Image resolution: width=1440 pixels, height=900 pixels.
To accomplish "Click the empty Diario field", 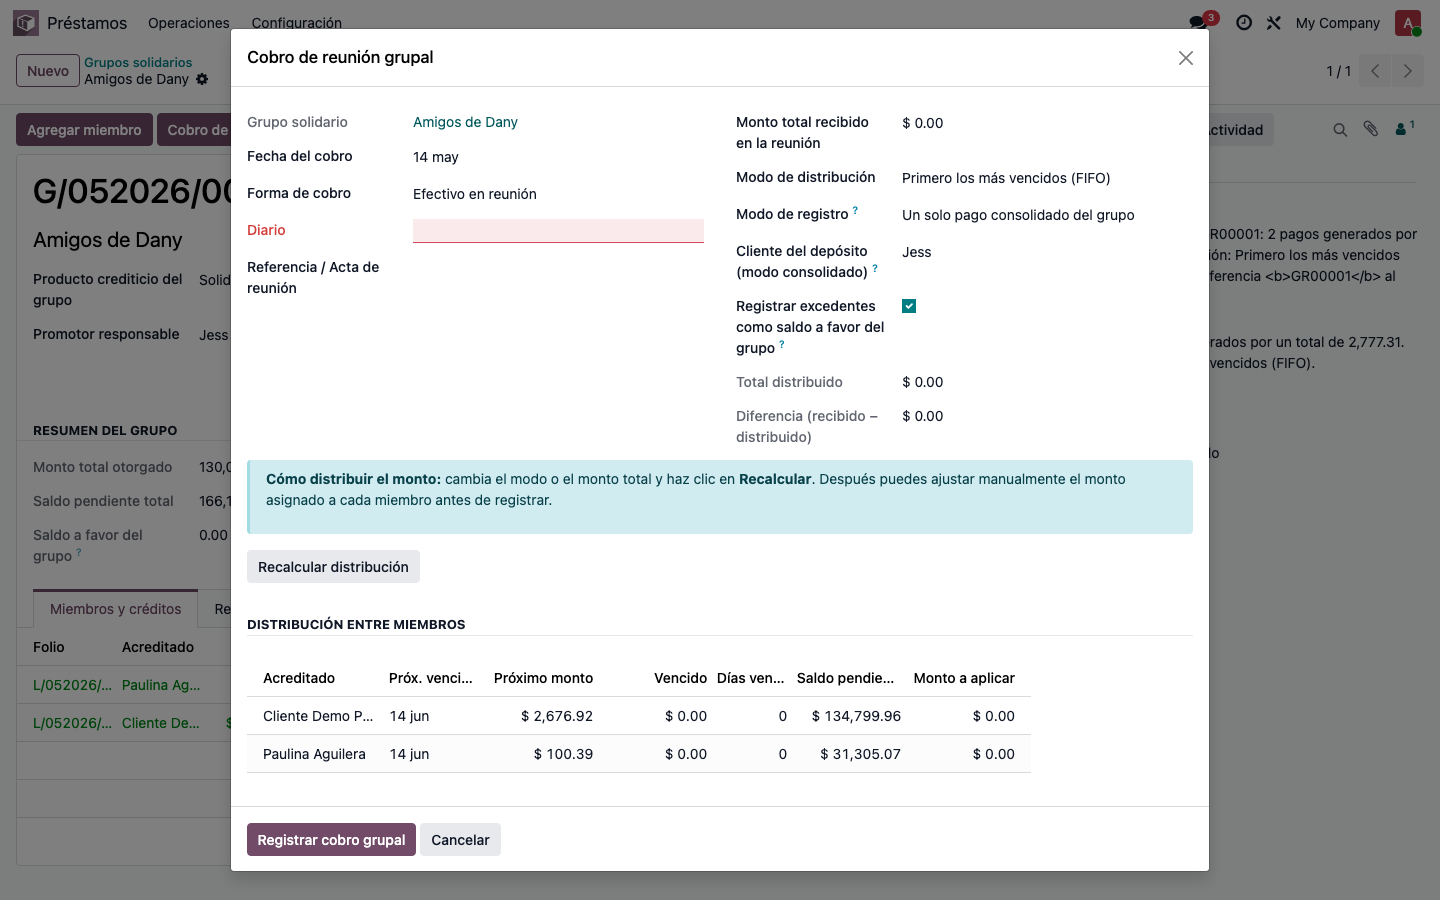I will [x=558, y=231].
